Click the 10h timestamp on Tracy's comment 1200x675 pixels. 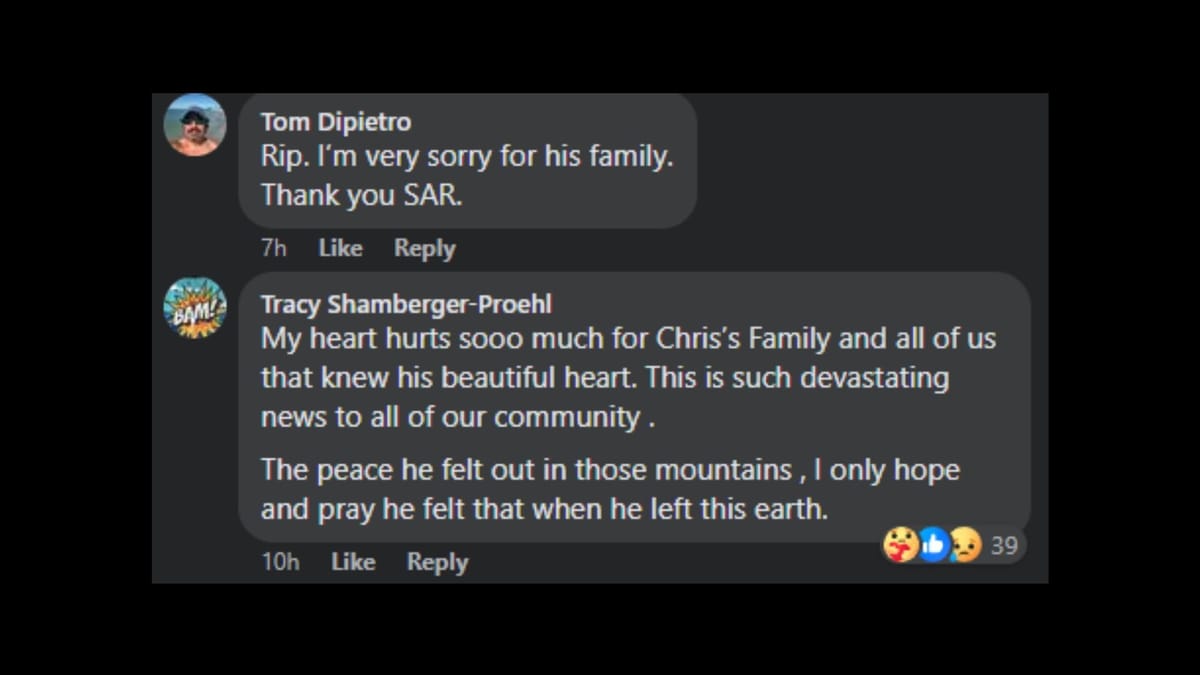[279, 561]
